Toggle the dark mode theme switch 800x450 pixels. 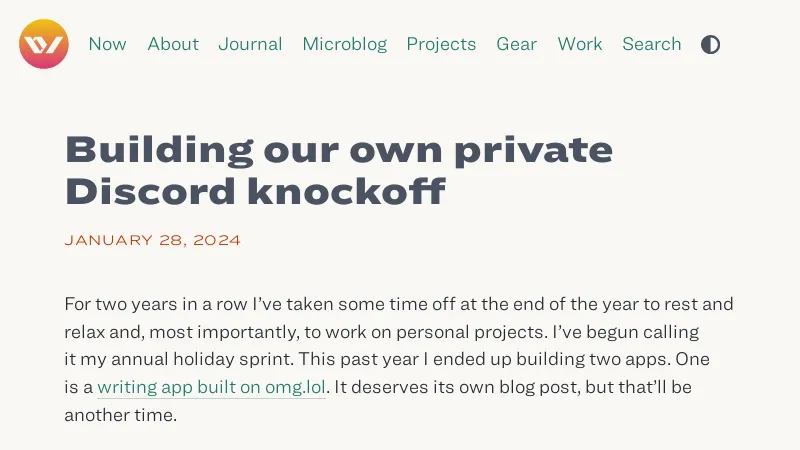click(x=710, y=44)
